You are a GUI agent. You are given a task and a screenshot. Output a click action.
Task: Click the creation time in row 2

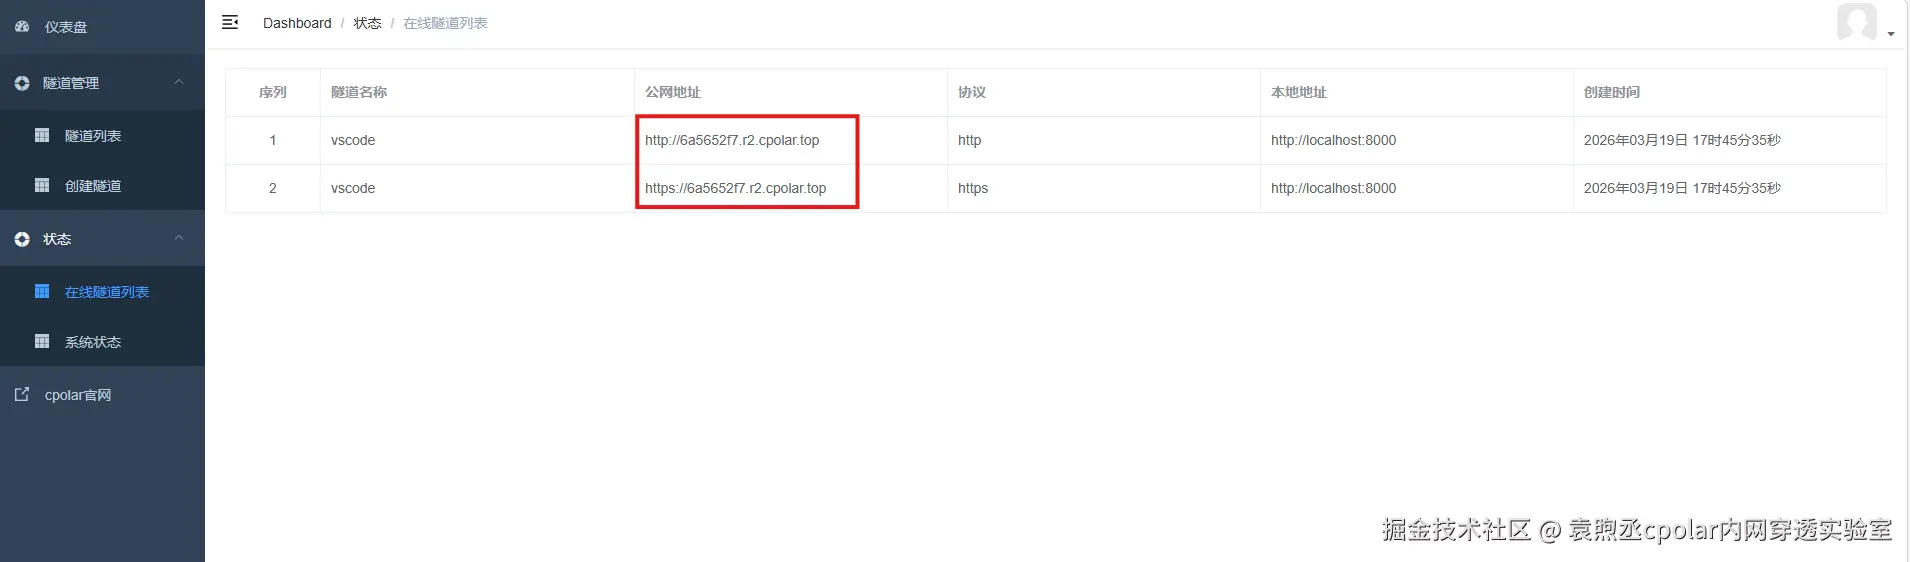[1682, 188]
